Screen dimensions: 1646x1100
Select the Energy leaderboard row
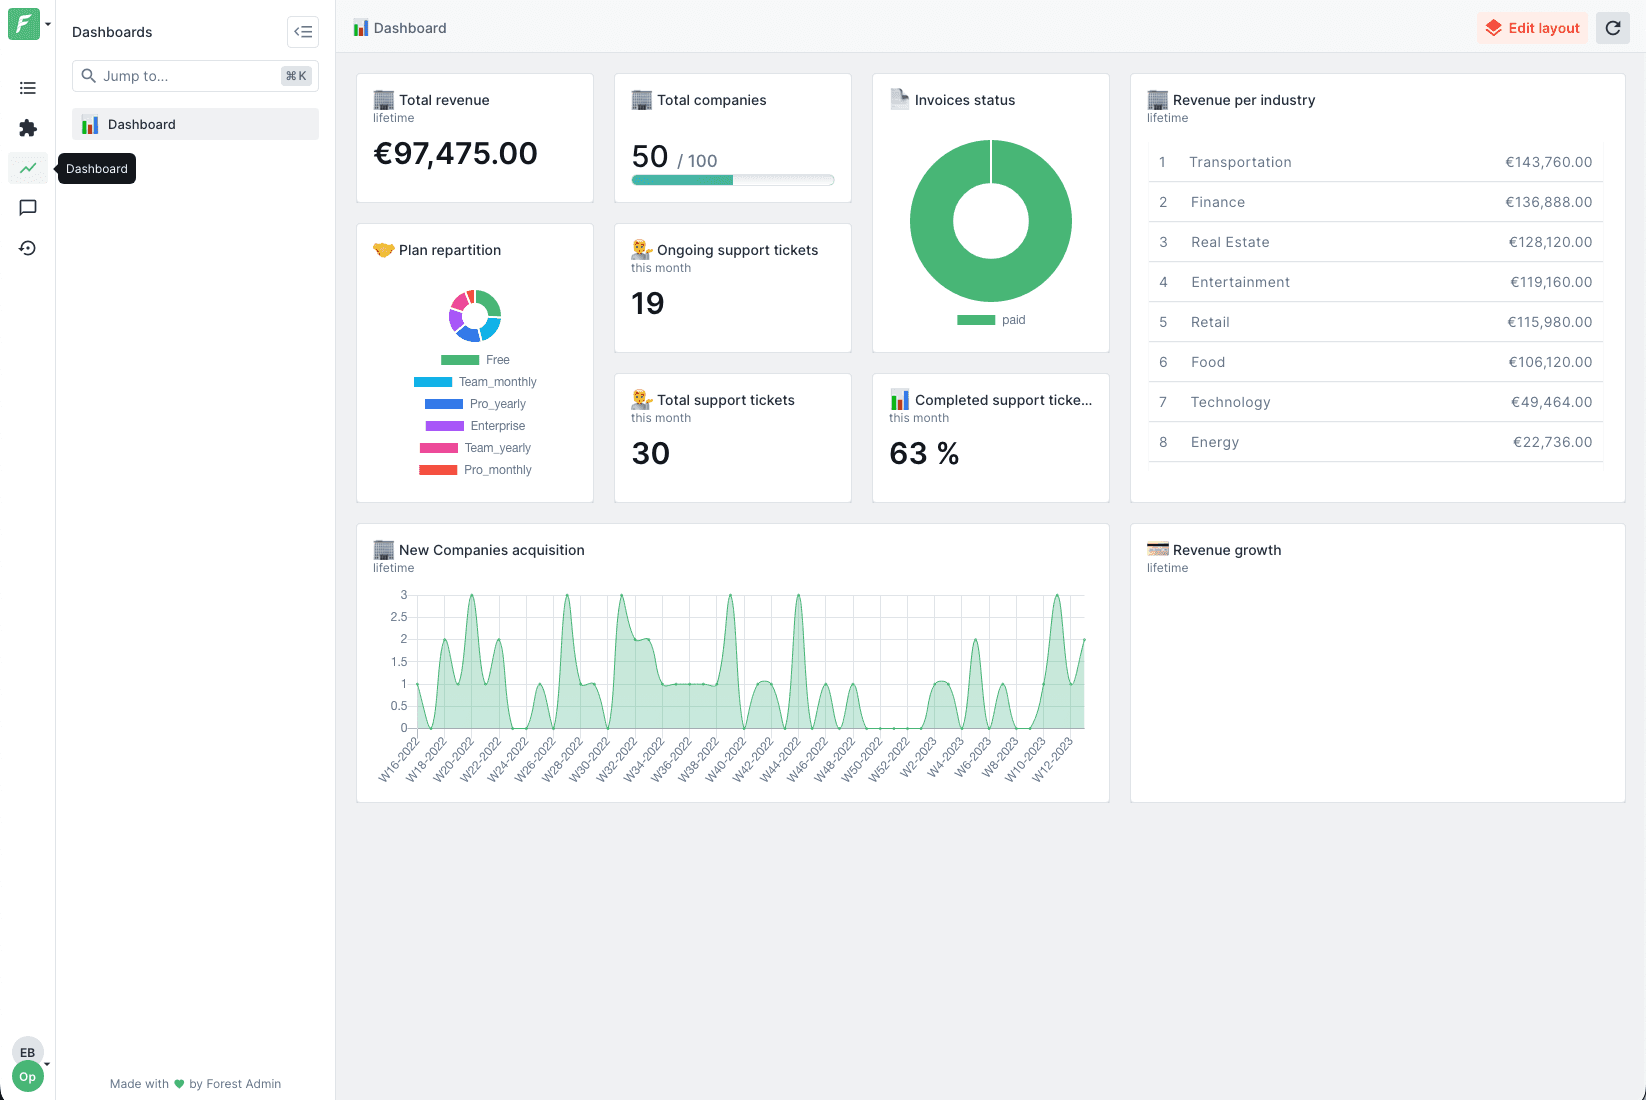point(1376,442)
